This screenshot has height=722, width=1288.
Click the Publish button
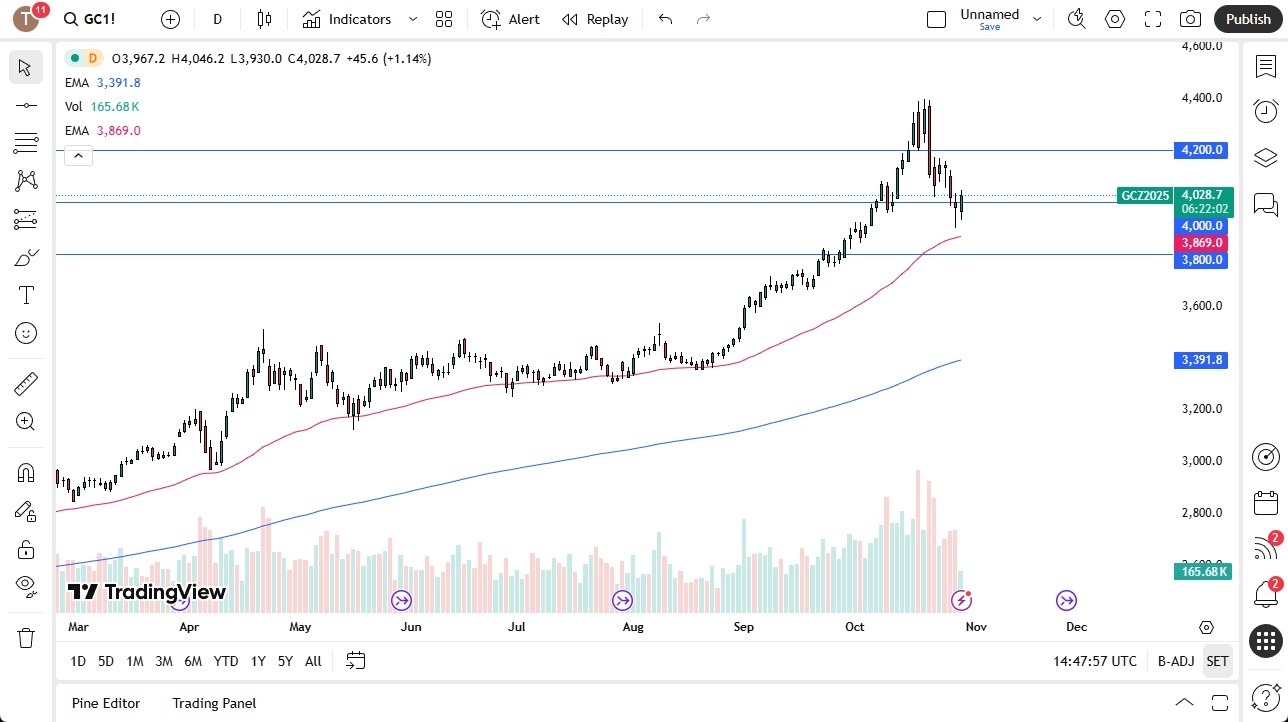click(x=1248, y=19)
